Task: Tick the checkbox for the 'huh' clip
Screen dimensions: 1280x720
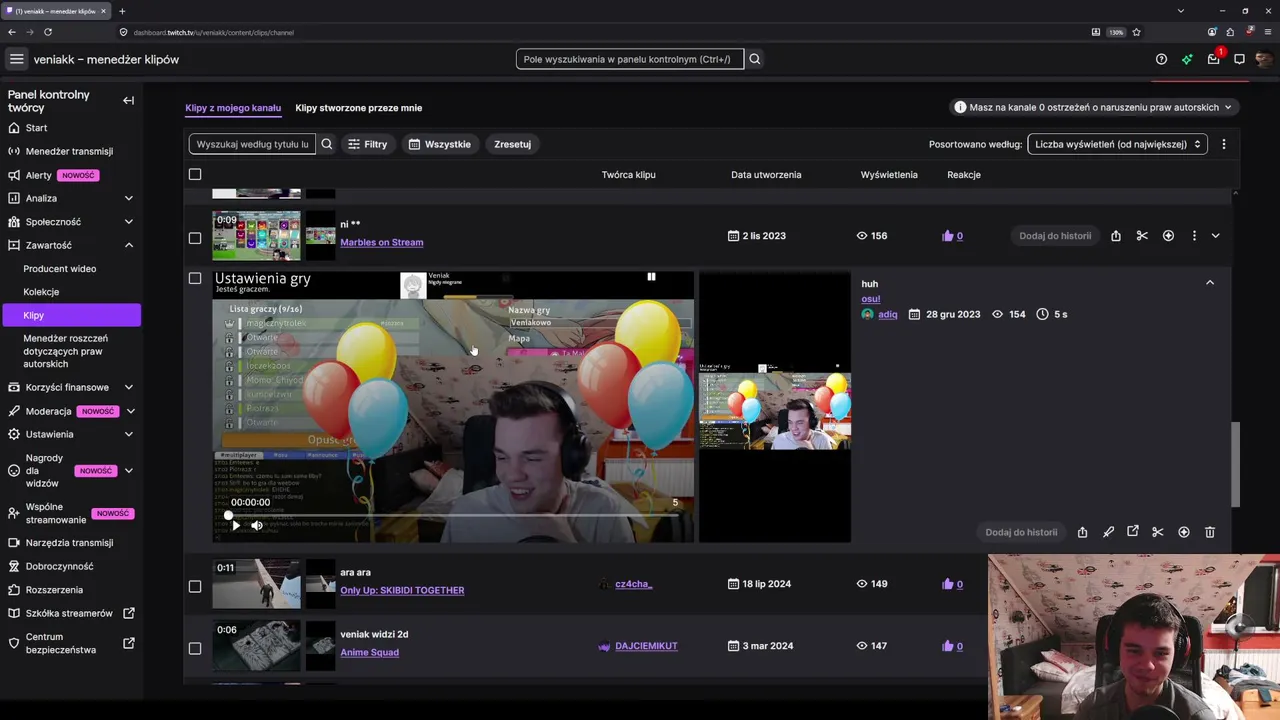Action: click(195, 278)
